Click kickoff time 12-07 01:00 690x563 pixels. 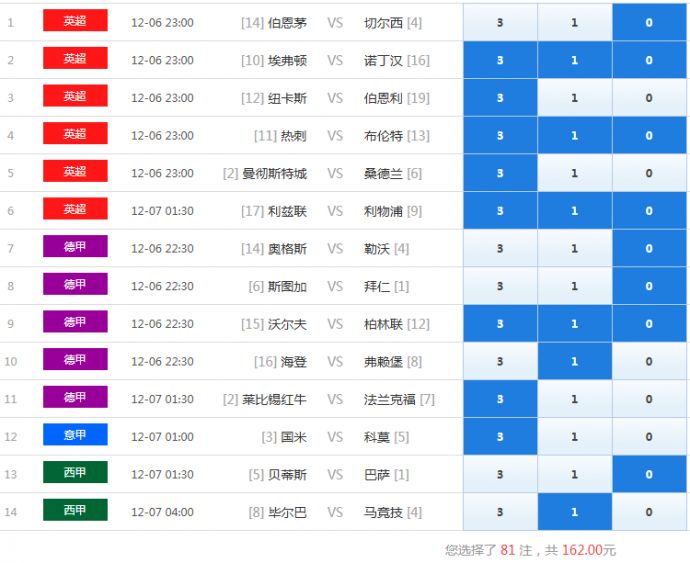coord(162,437)
